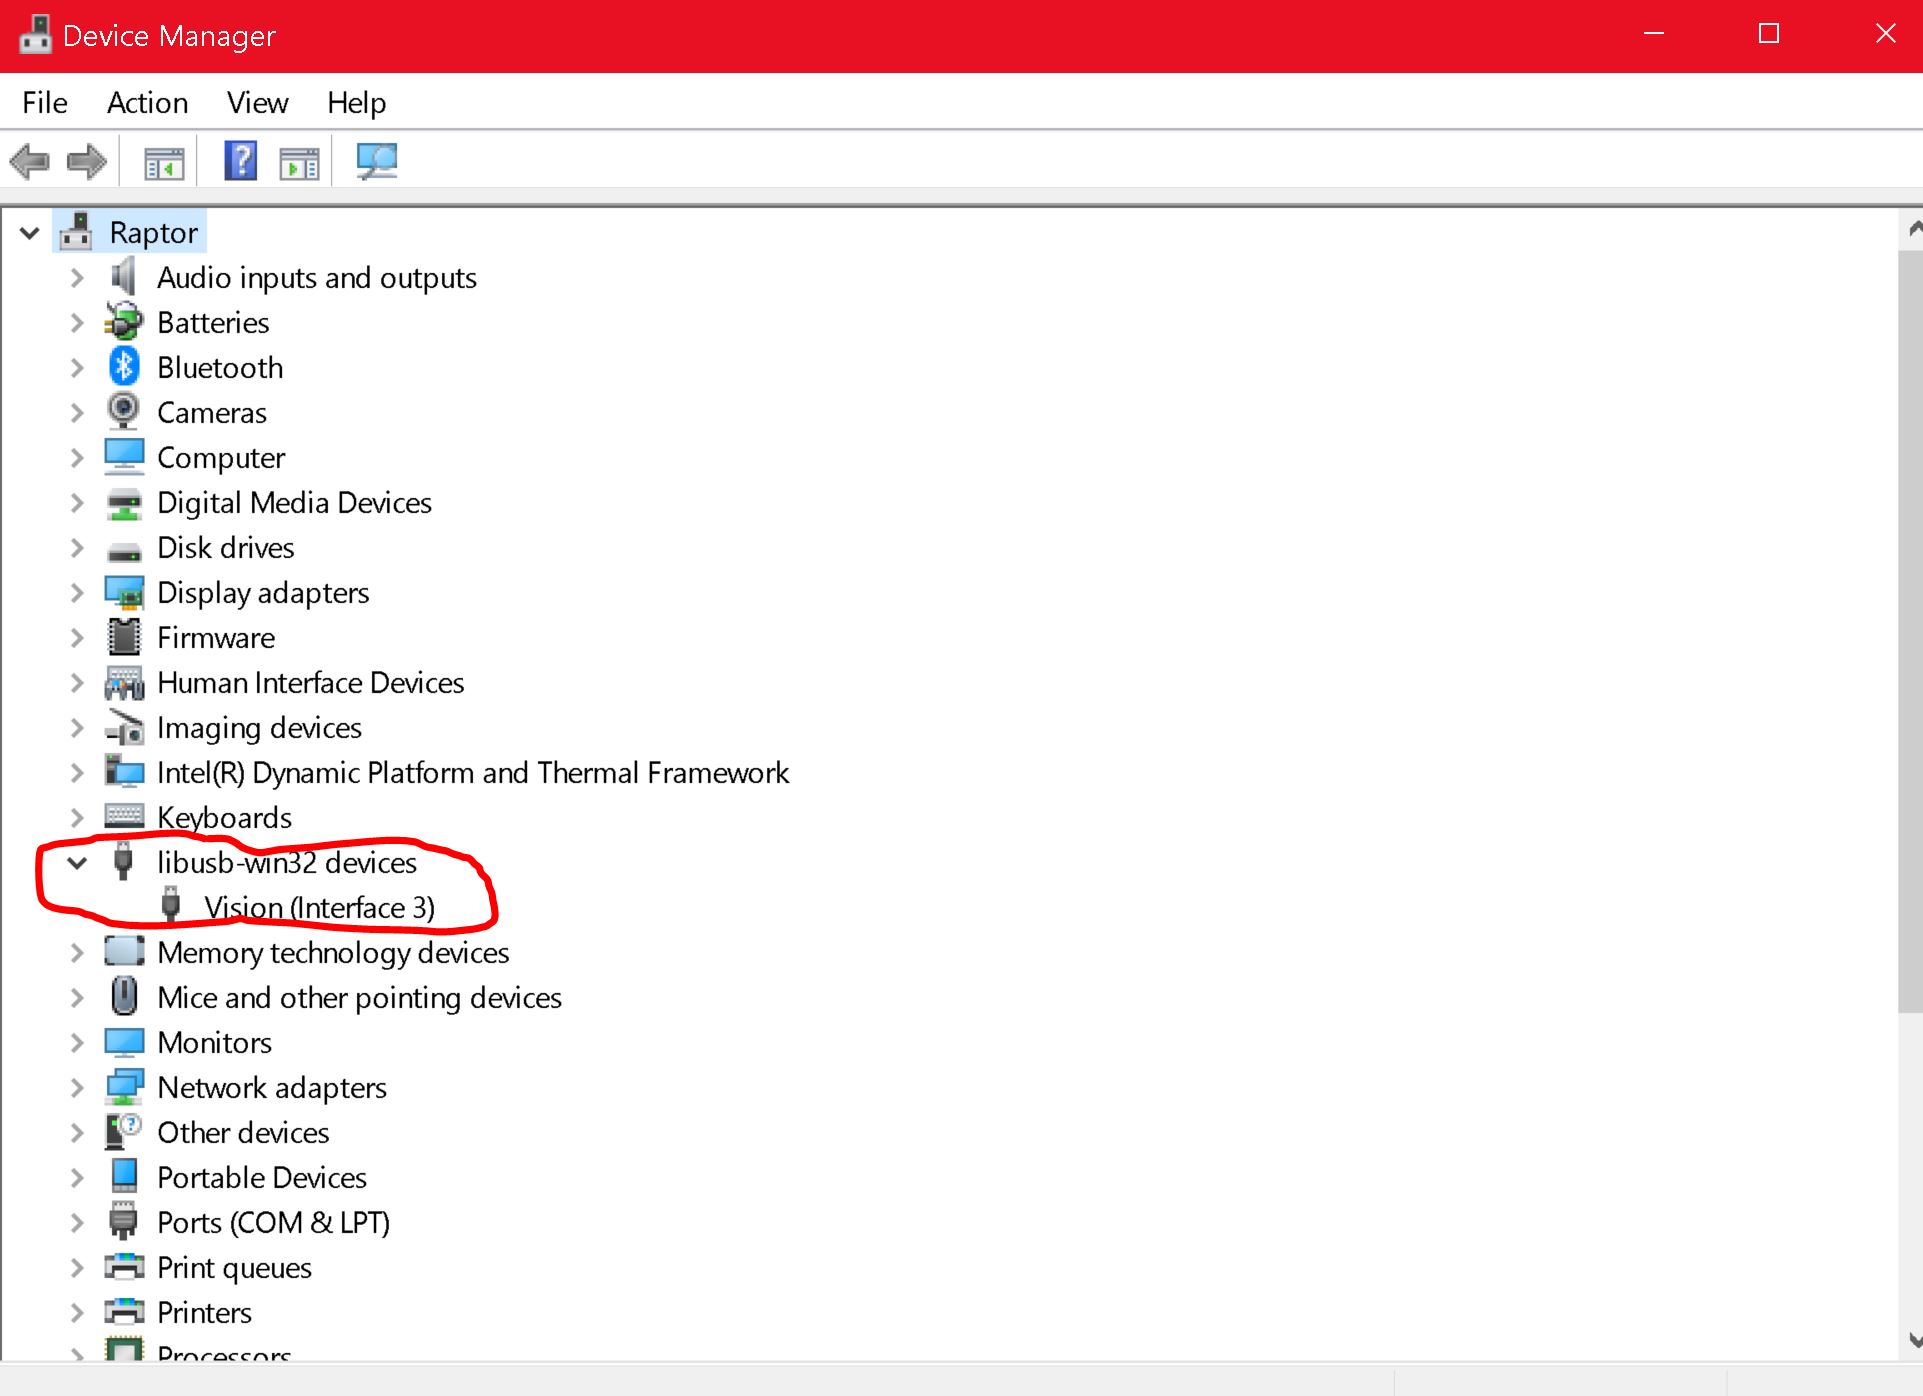Click the Device Manager title bar icon

35,35
